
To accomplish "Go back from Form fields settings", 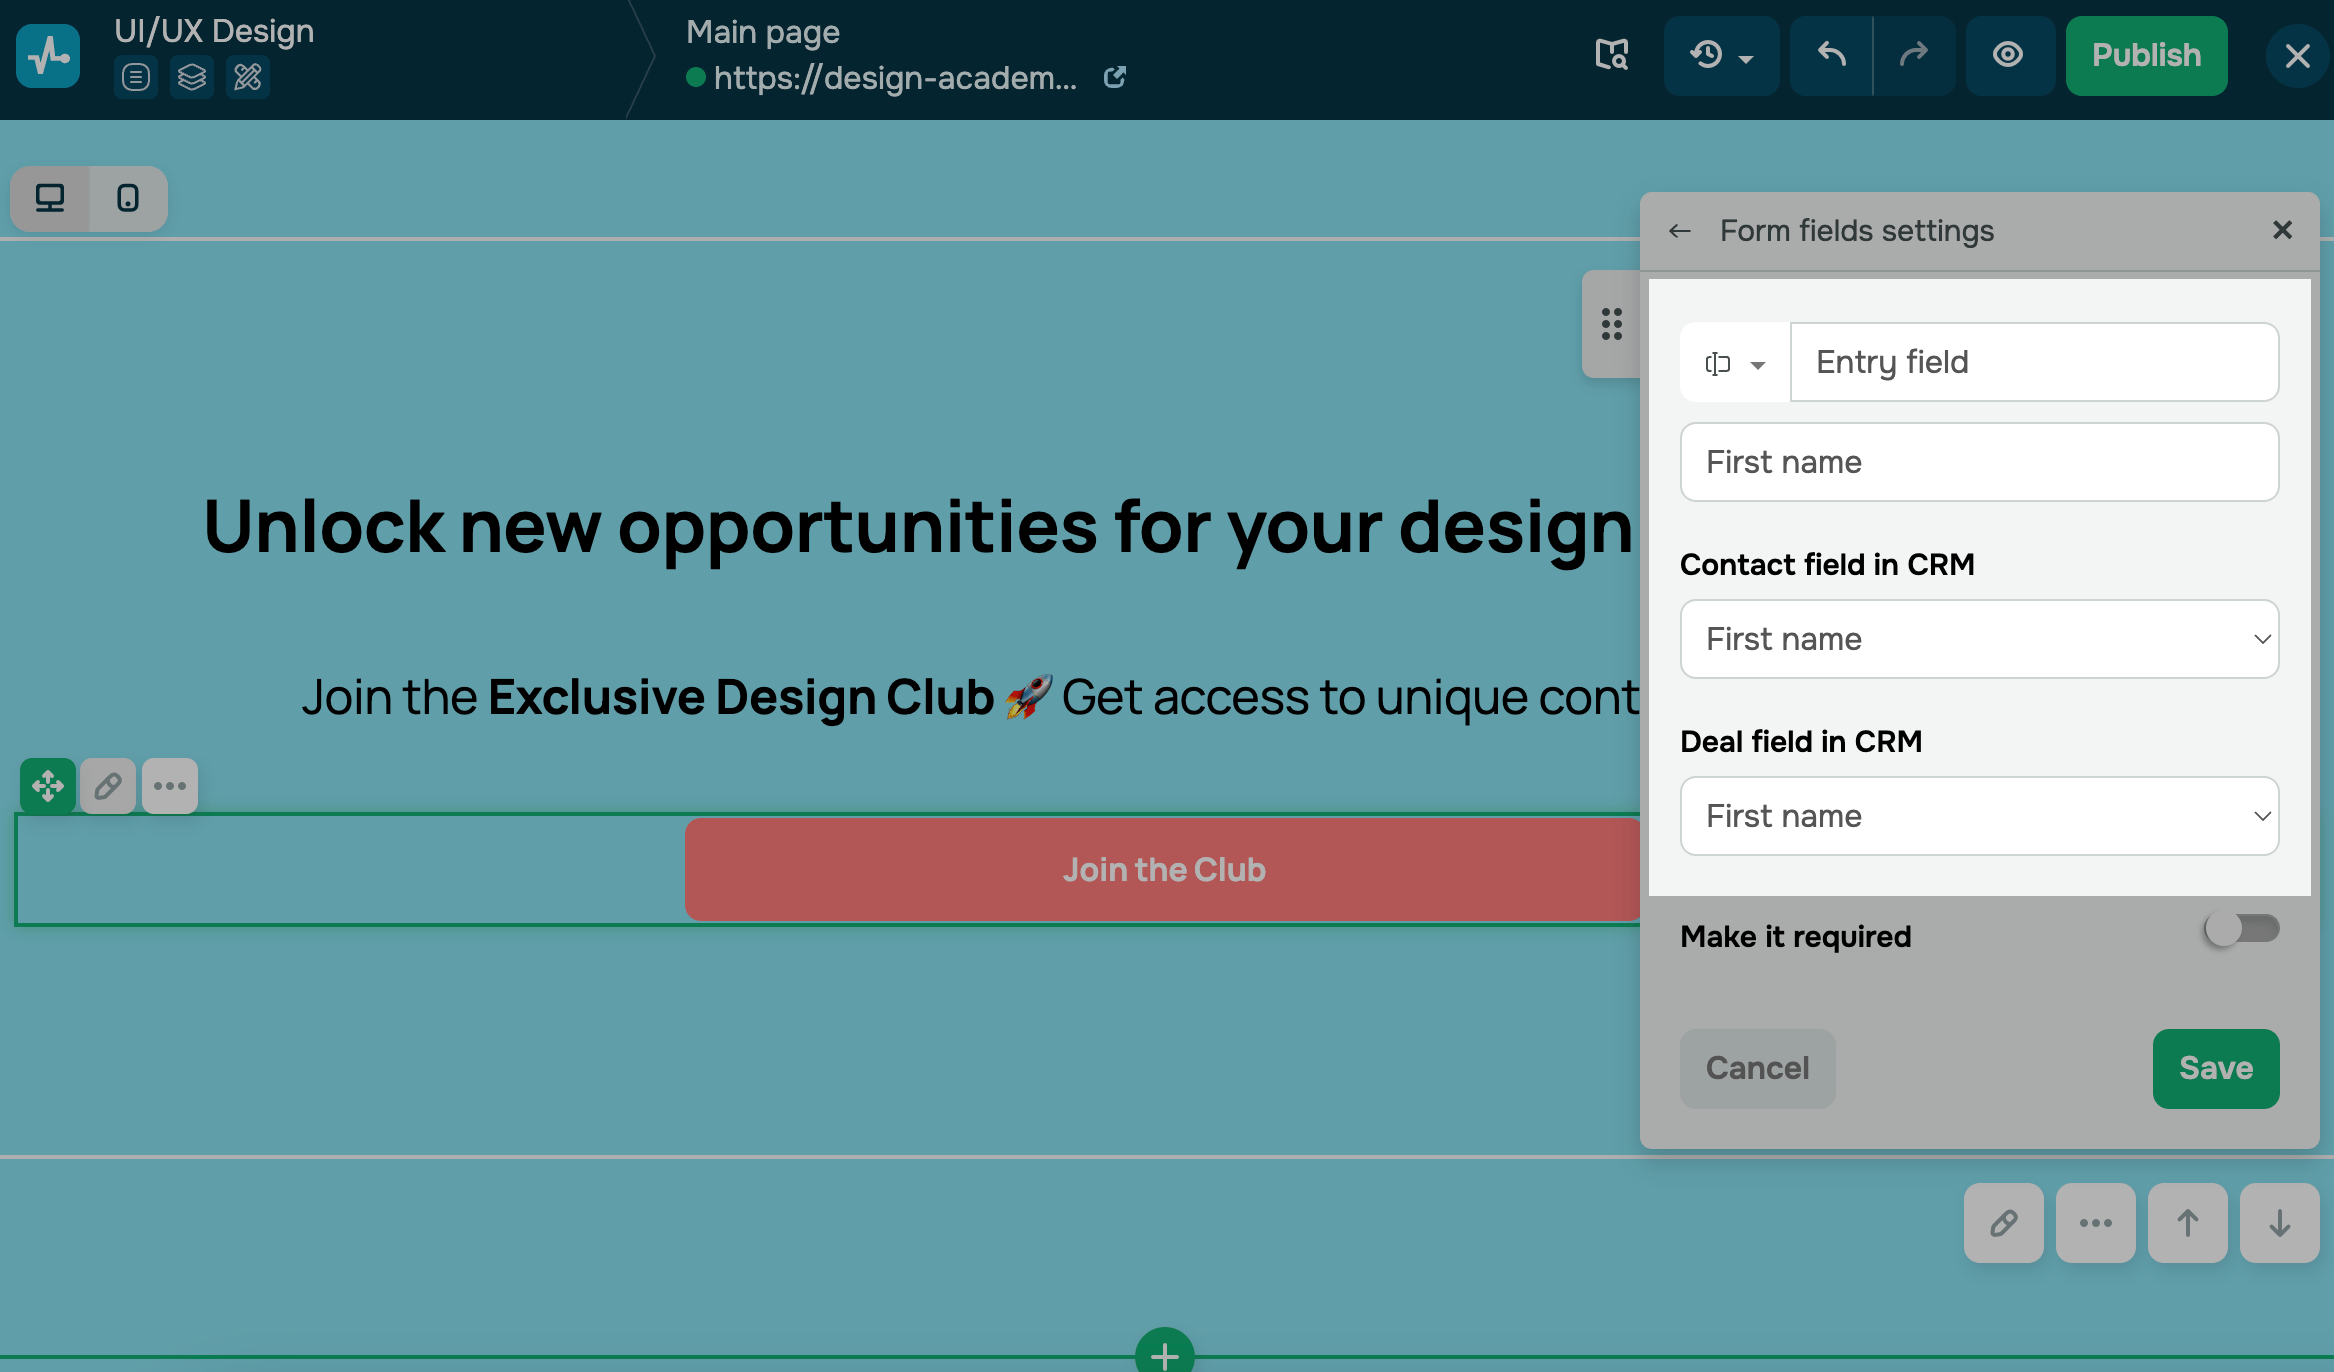I will click(1680, 231).
